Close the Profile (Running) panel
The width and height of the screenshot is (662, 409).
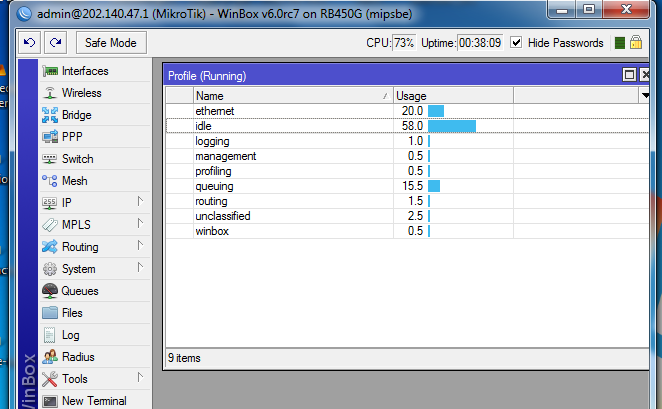[x=645, y=75]
